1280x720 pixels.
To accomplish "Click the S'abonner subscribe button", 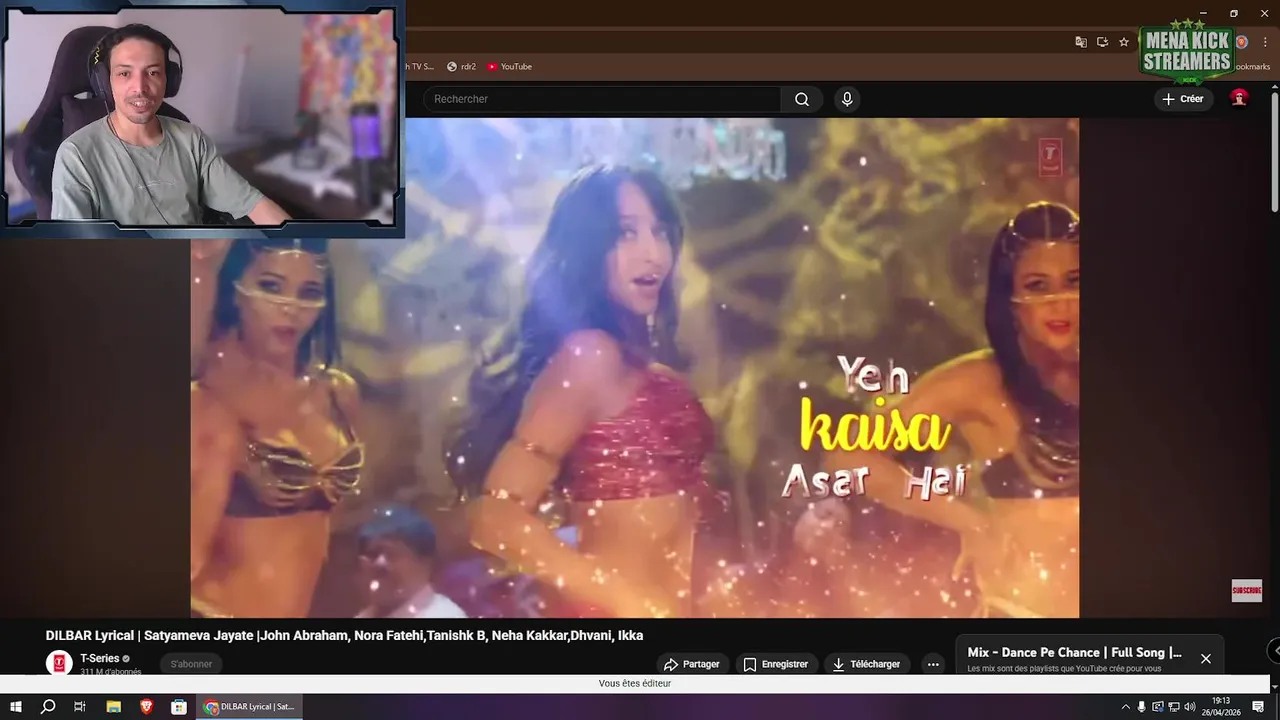I will (191, 664).
